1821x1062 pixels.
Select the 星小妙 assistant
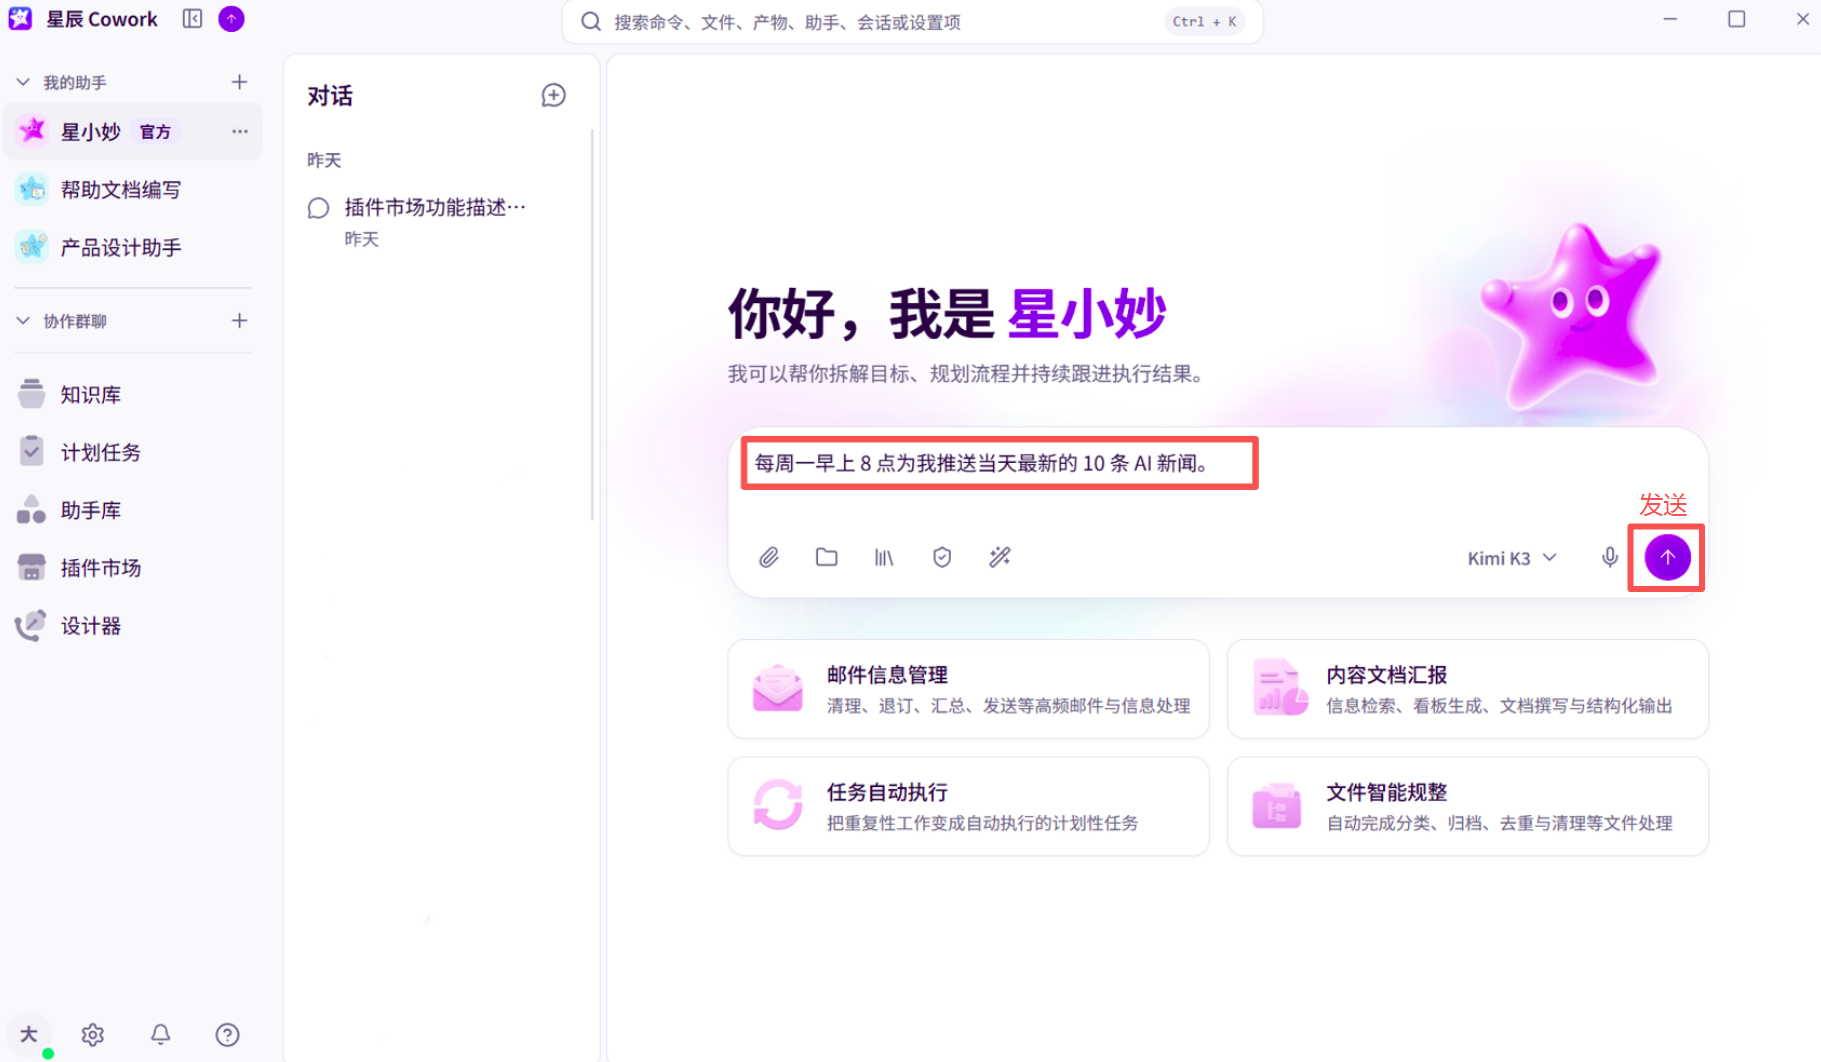pyautogui.click(x=133, y=131)
